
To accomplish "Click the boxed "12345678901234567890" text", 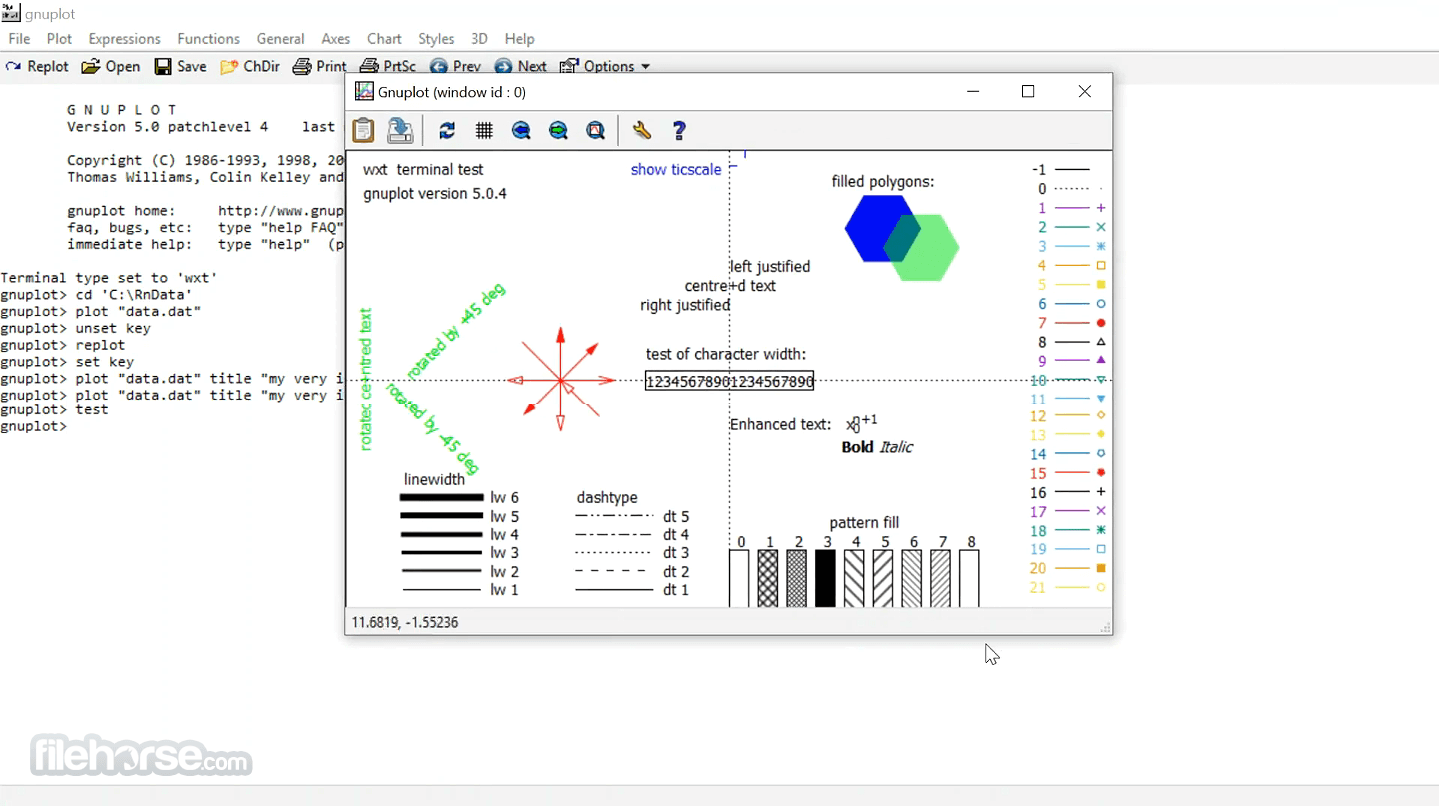I will click(729, 381).
